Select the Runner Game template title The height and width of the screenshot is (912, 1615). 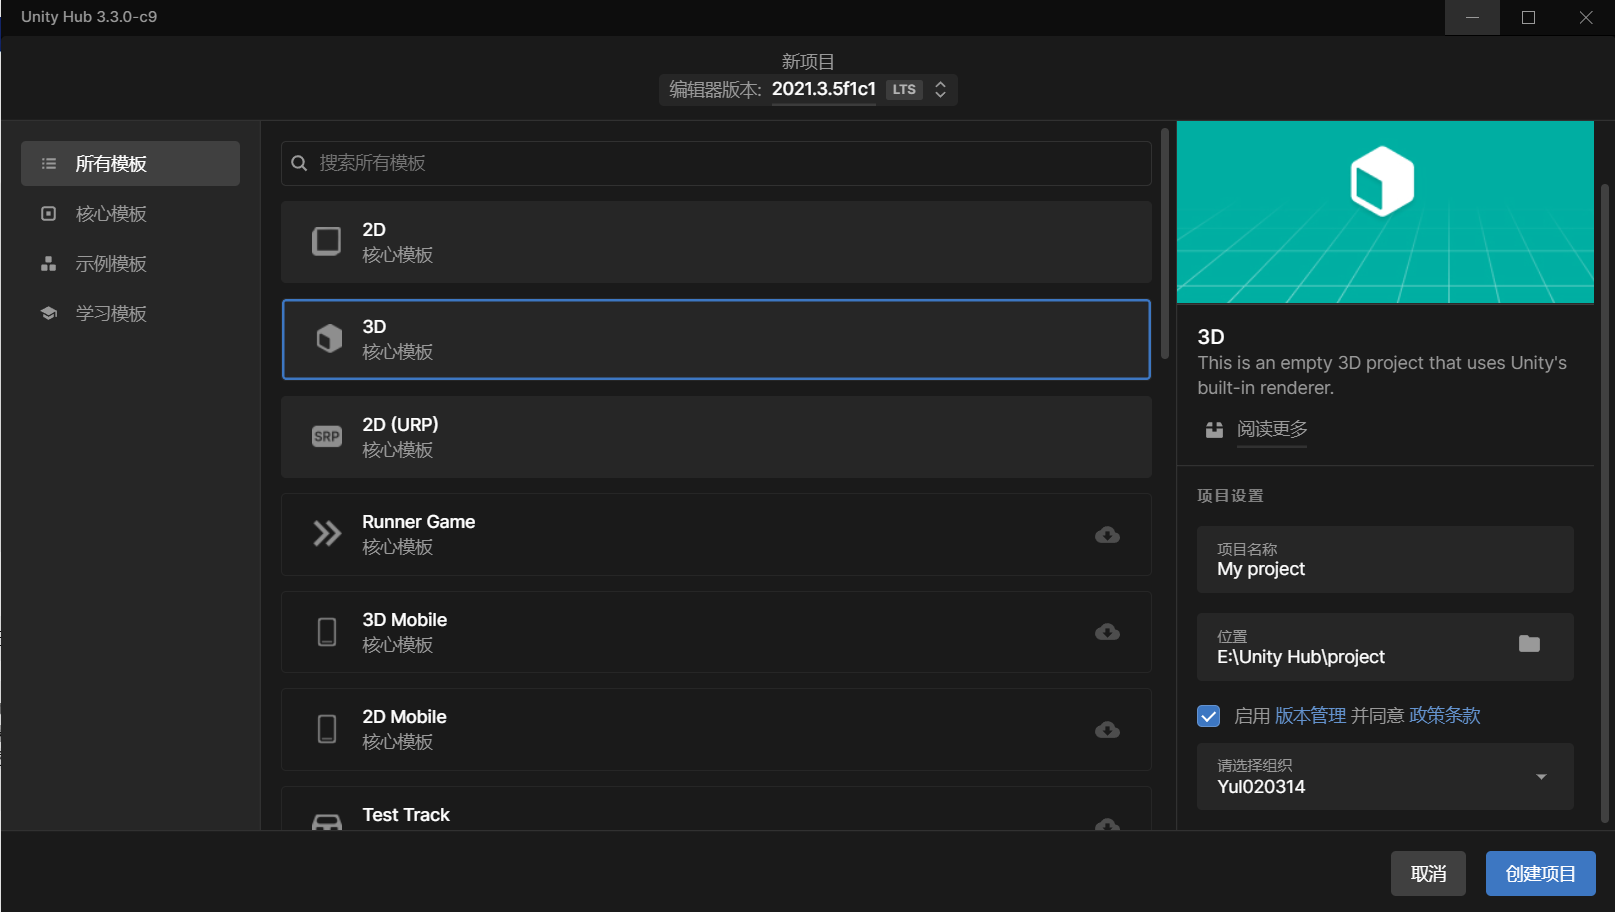tap(418, 522)
